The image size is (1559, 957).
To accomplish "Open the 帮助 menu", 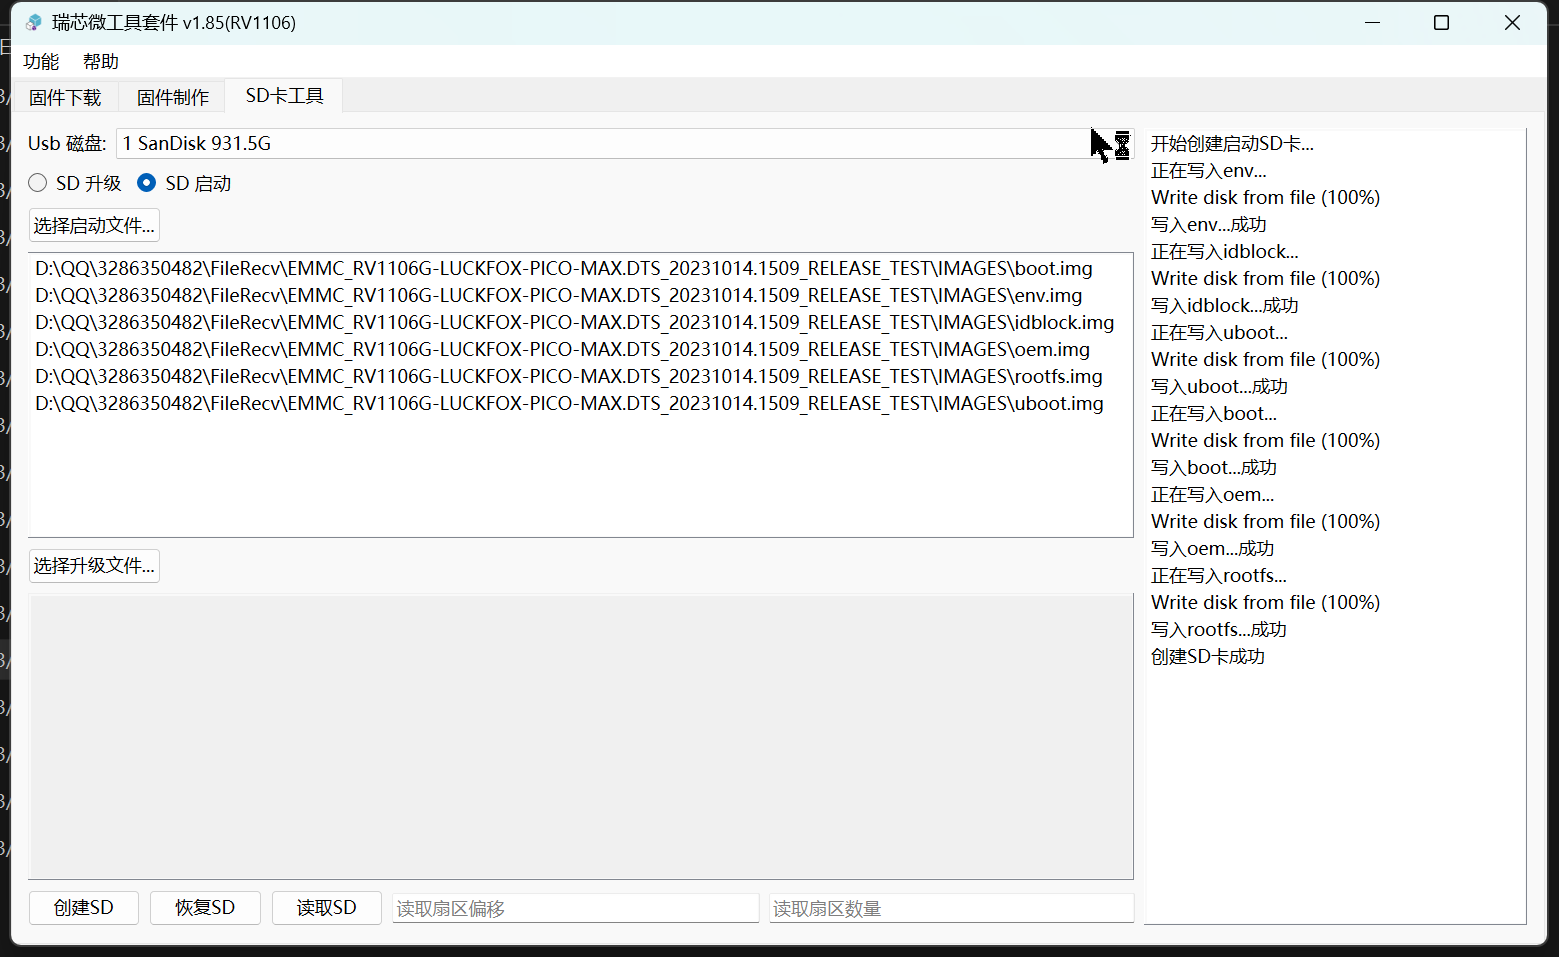I will (x=101, y=62).
